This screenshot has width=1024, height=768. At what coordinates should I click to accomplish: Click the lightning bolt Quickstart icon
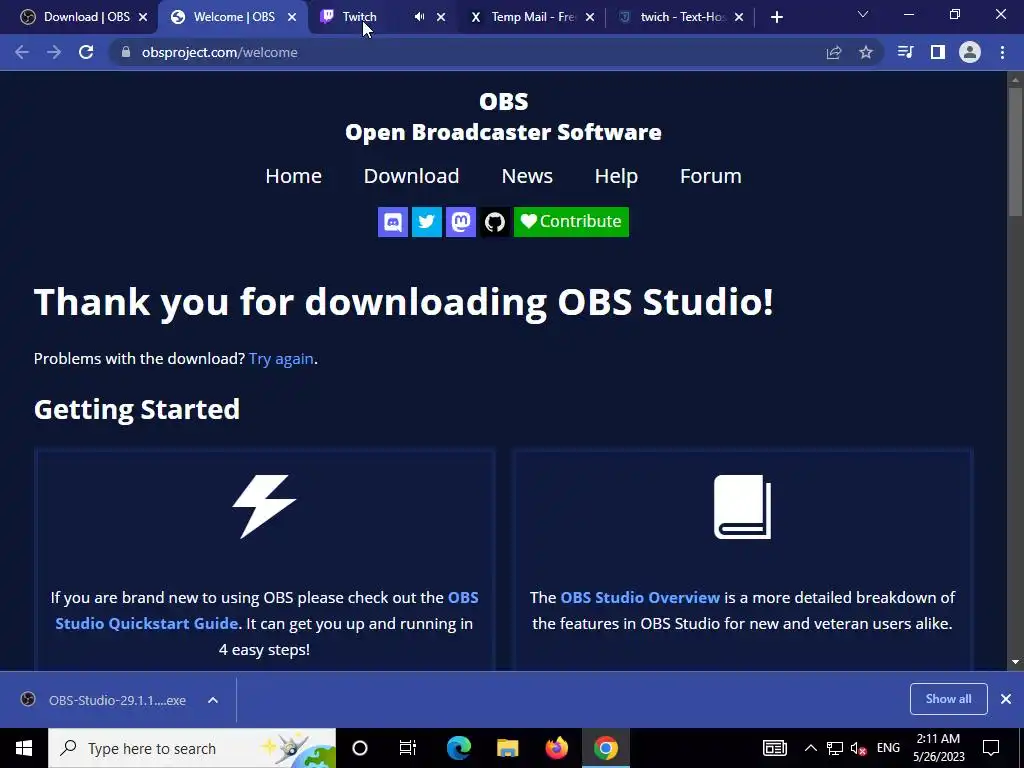pyautogui.click(x=264, y=507)
